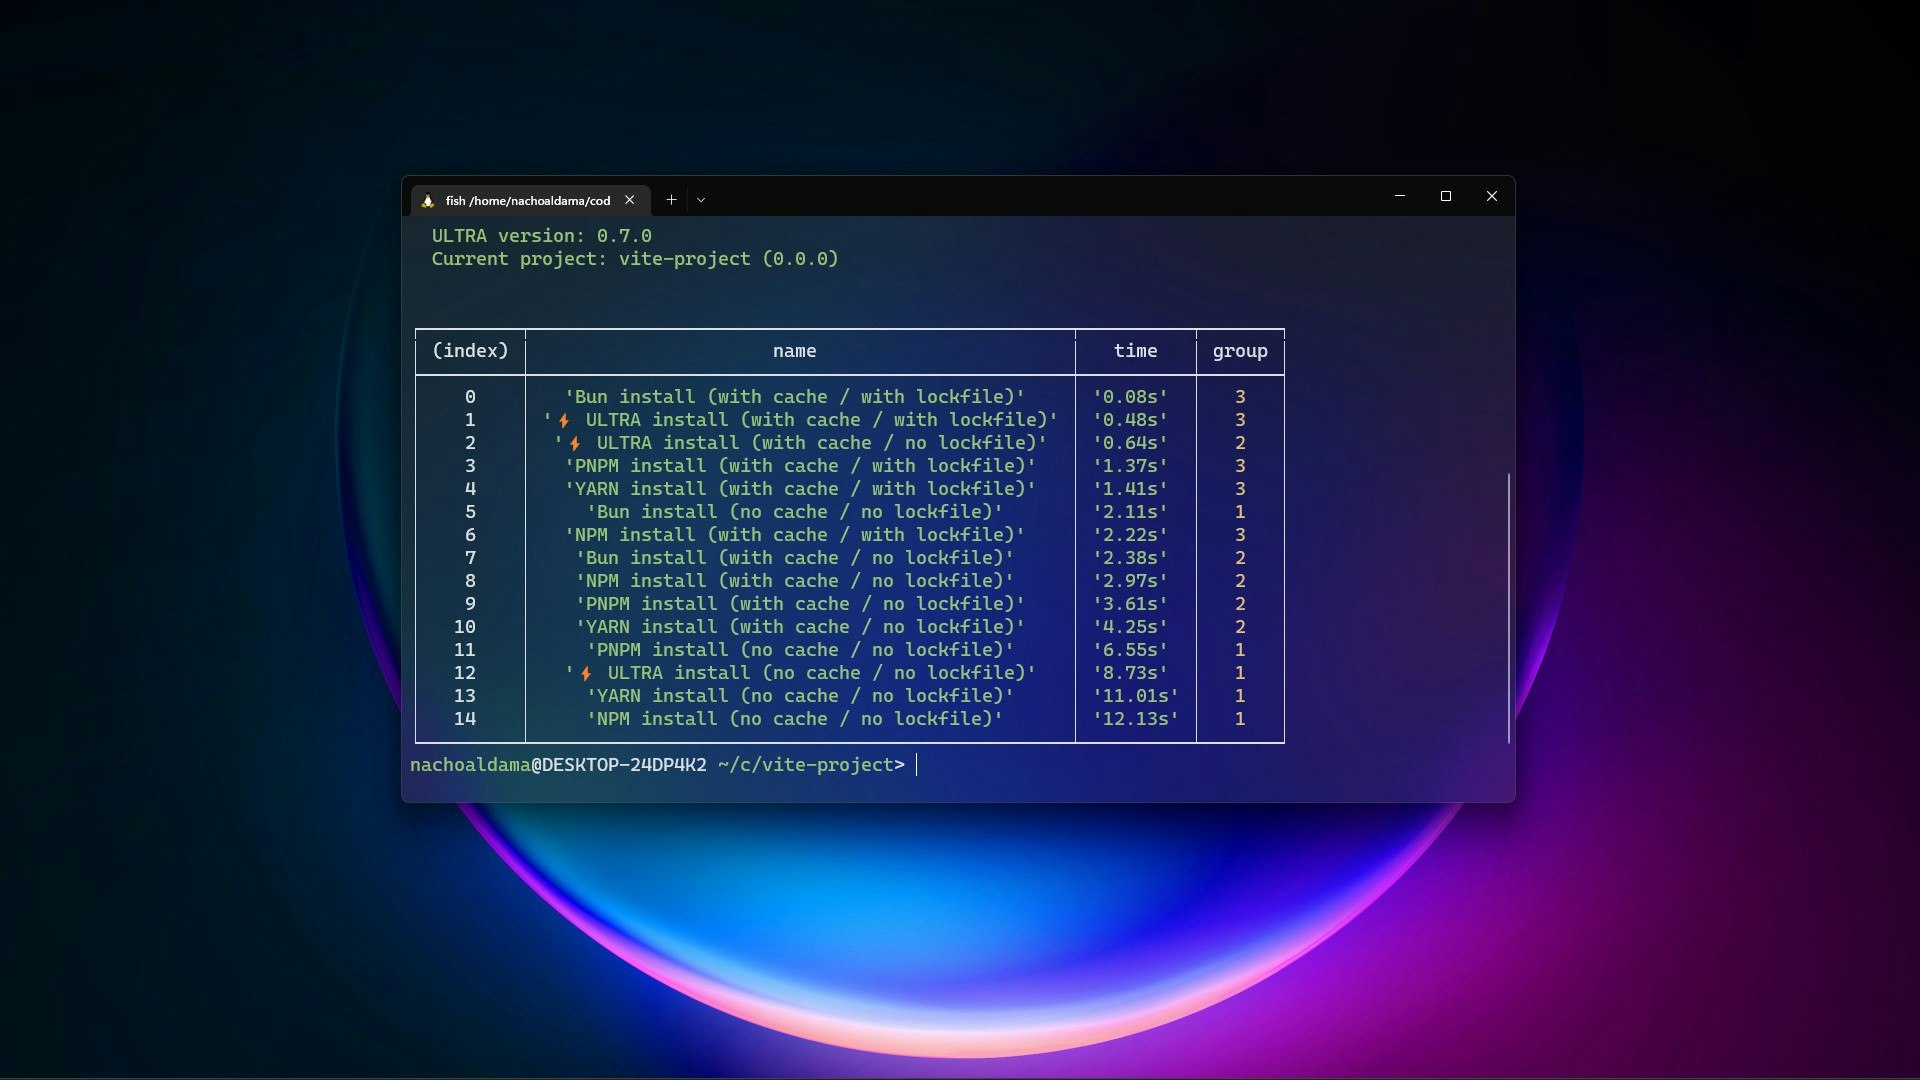Click 'ULTRA install (with cache / no lockfile)' text

click(x=822, y=443)
